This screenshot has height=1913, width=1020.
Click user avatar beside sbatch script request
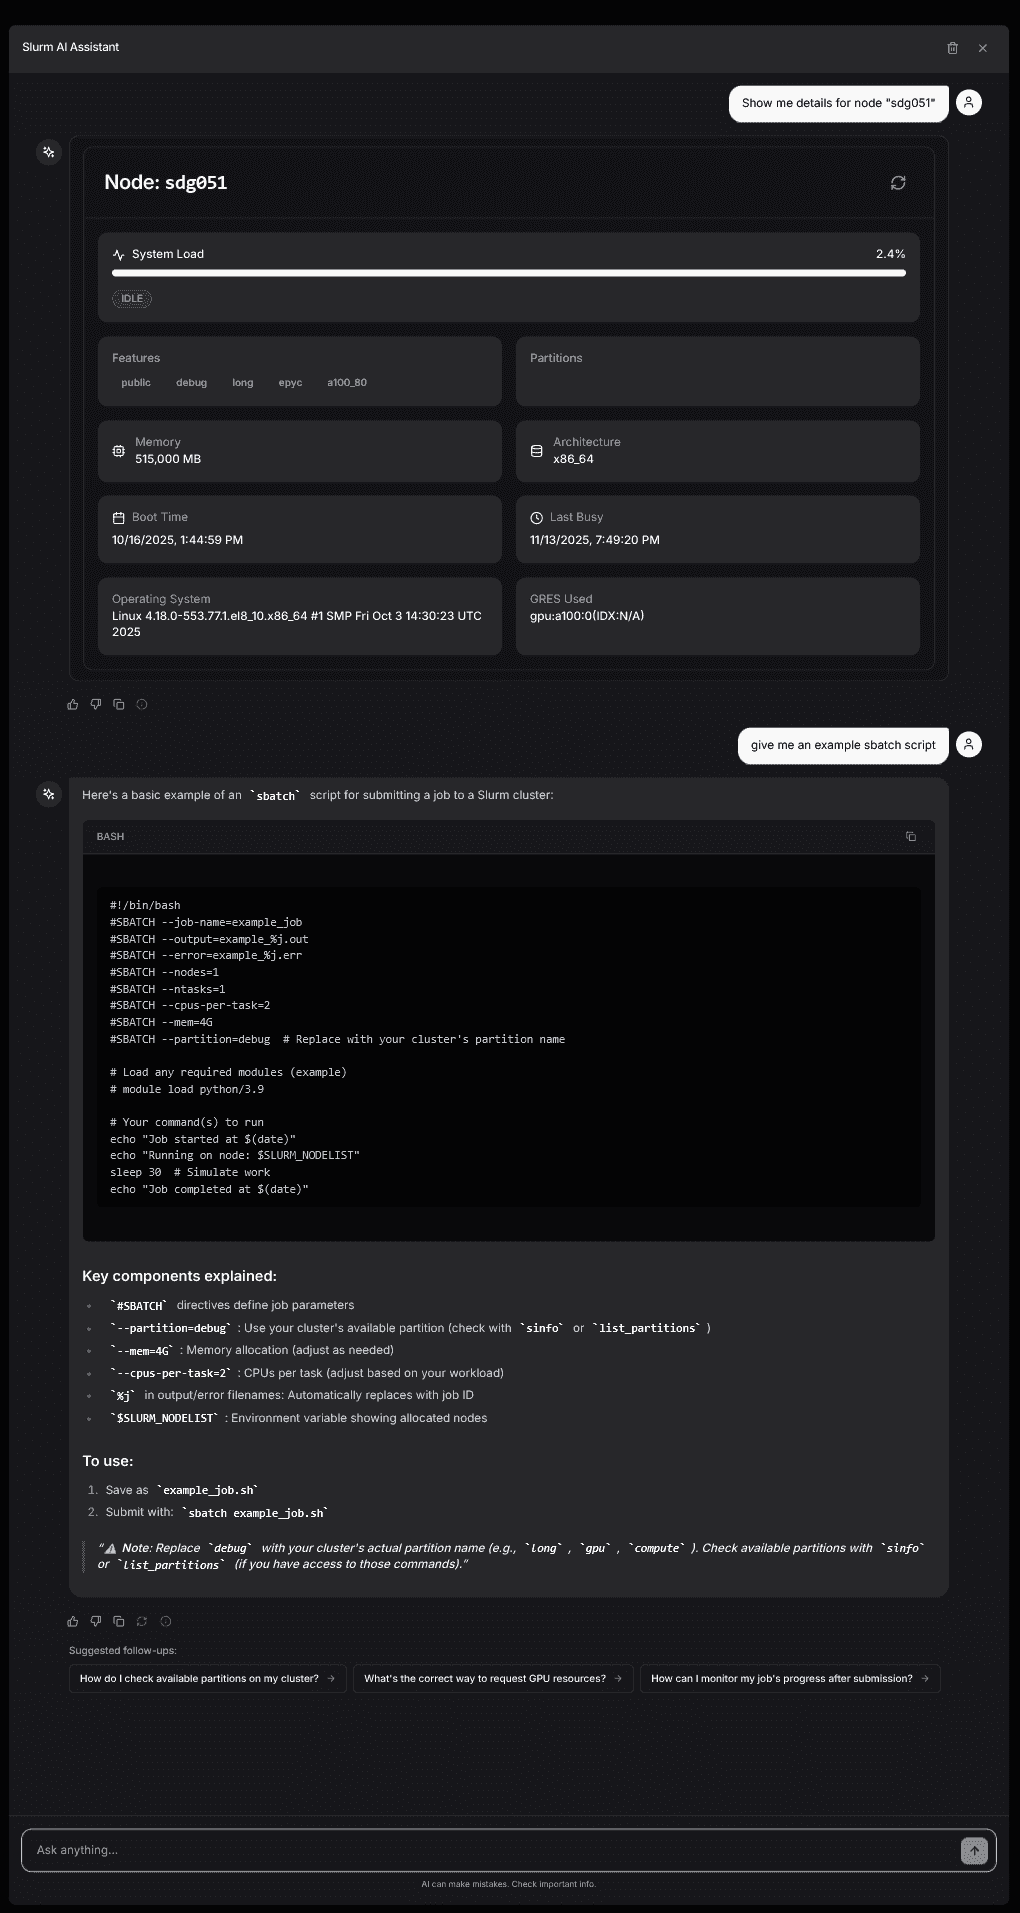[968, 744]
